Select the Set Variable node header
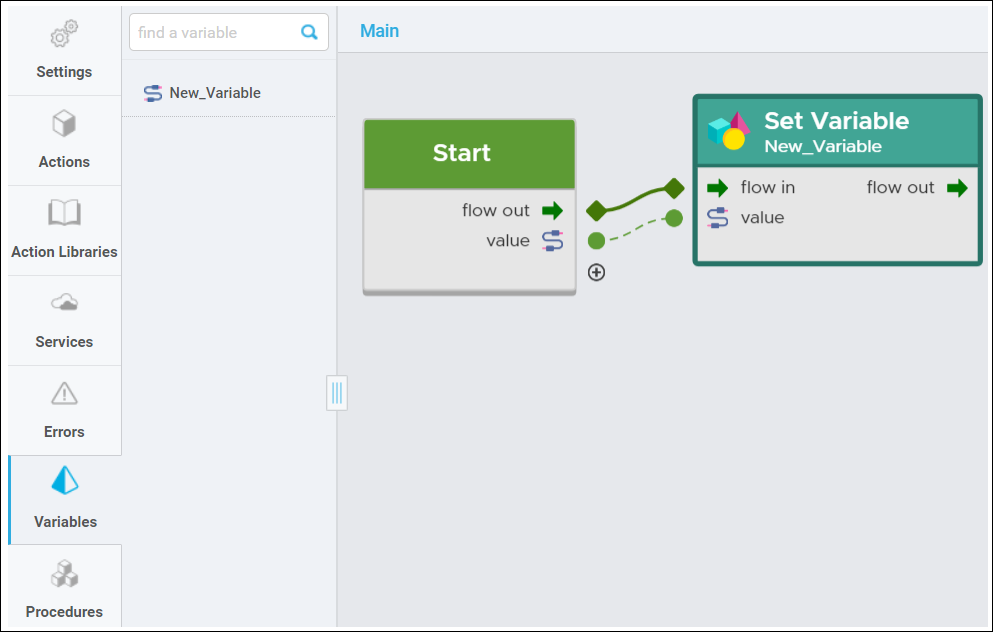The width and height of the screenshot is (993, 632). coord(837,132)
